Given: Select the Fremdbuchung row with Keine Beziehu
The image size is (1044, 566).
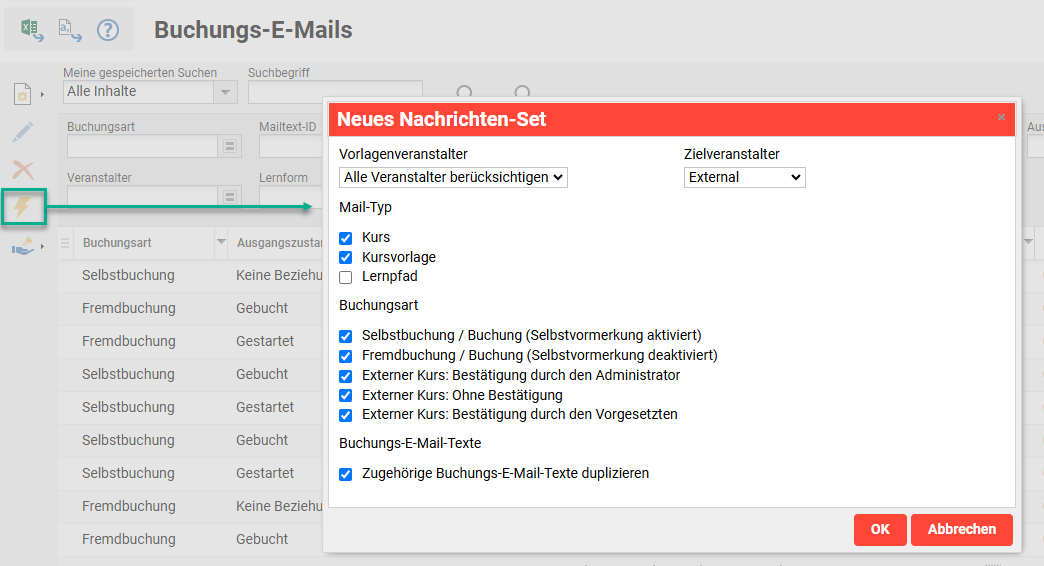Looking at the screenshot, I should click(191, 506).
